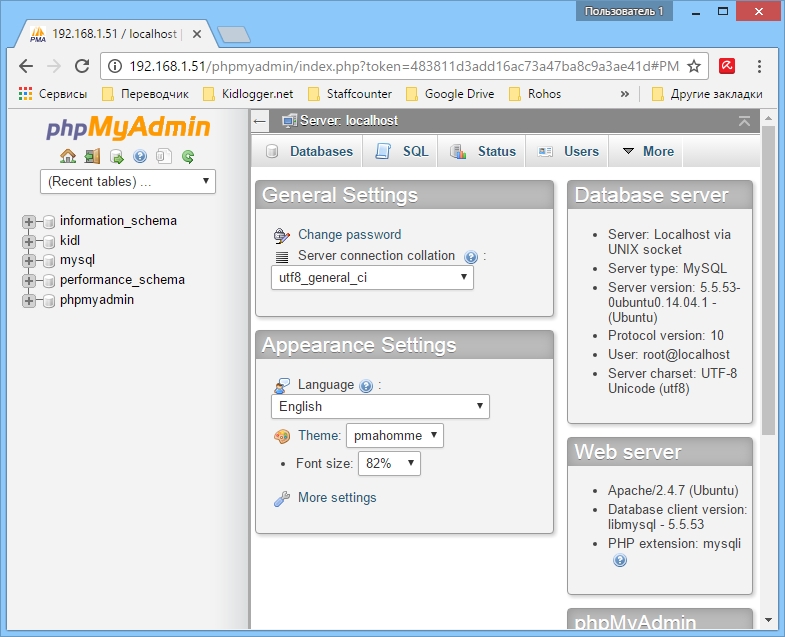This screenshot has width=785, height=637.
Task: Open the Theme pmahomme dropdown
Action: pos(395,435)
